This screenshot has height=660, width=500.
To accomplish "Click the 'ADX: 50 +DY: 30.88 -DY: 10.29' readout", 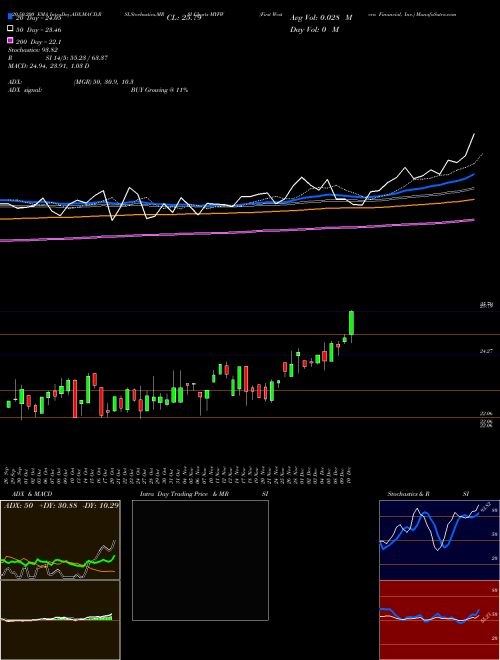I will coord(61,505).
